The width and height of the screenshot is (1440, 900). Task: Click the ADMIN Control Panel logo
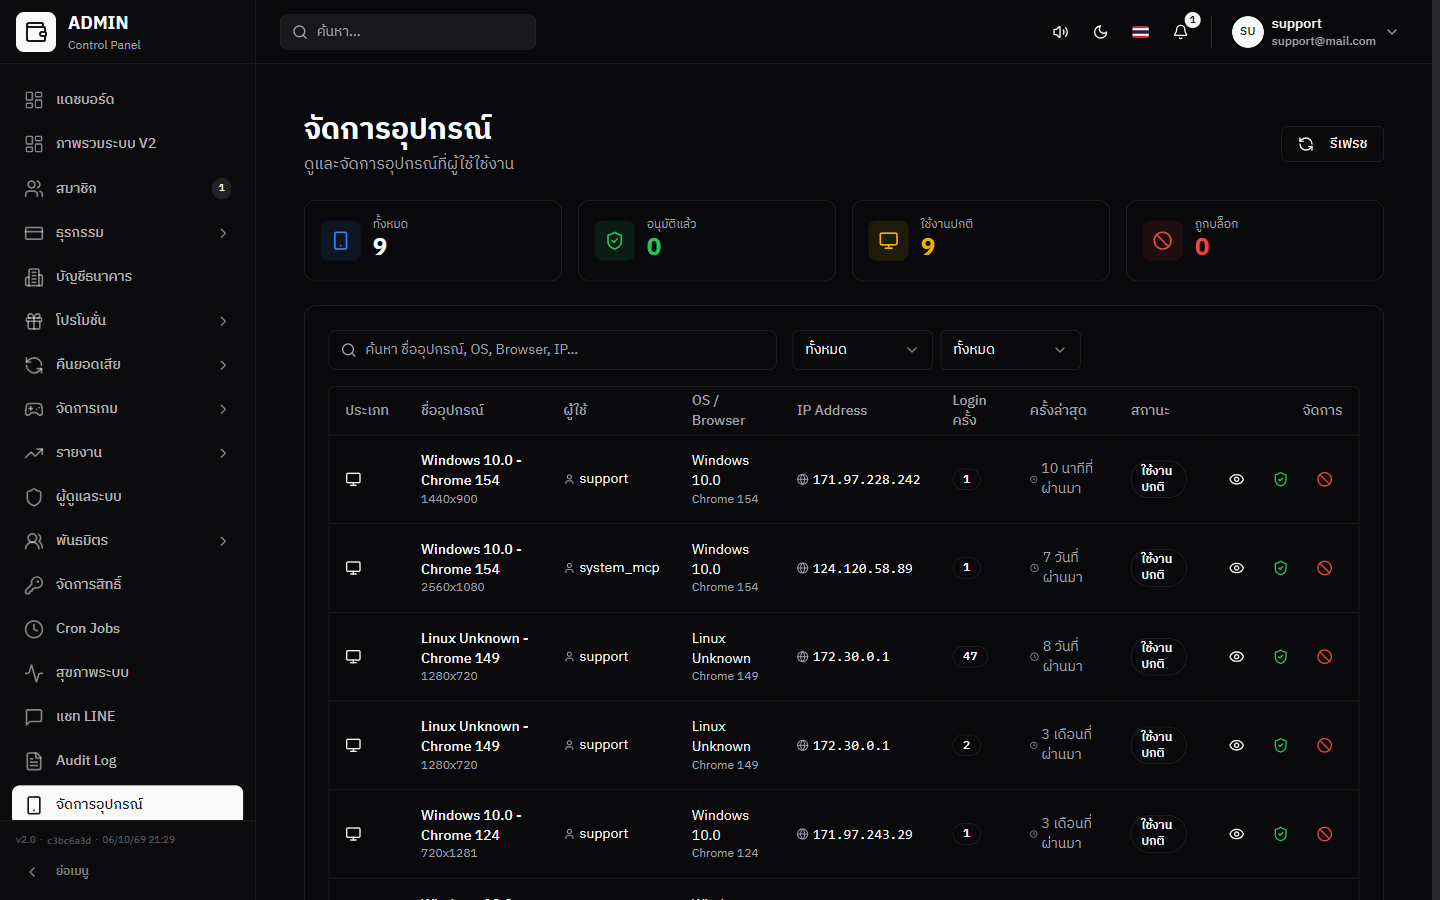[80, 32]
